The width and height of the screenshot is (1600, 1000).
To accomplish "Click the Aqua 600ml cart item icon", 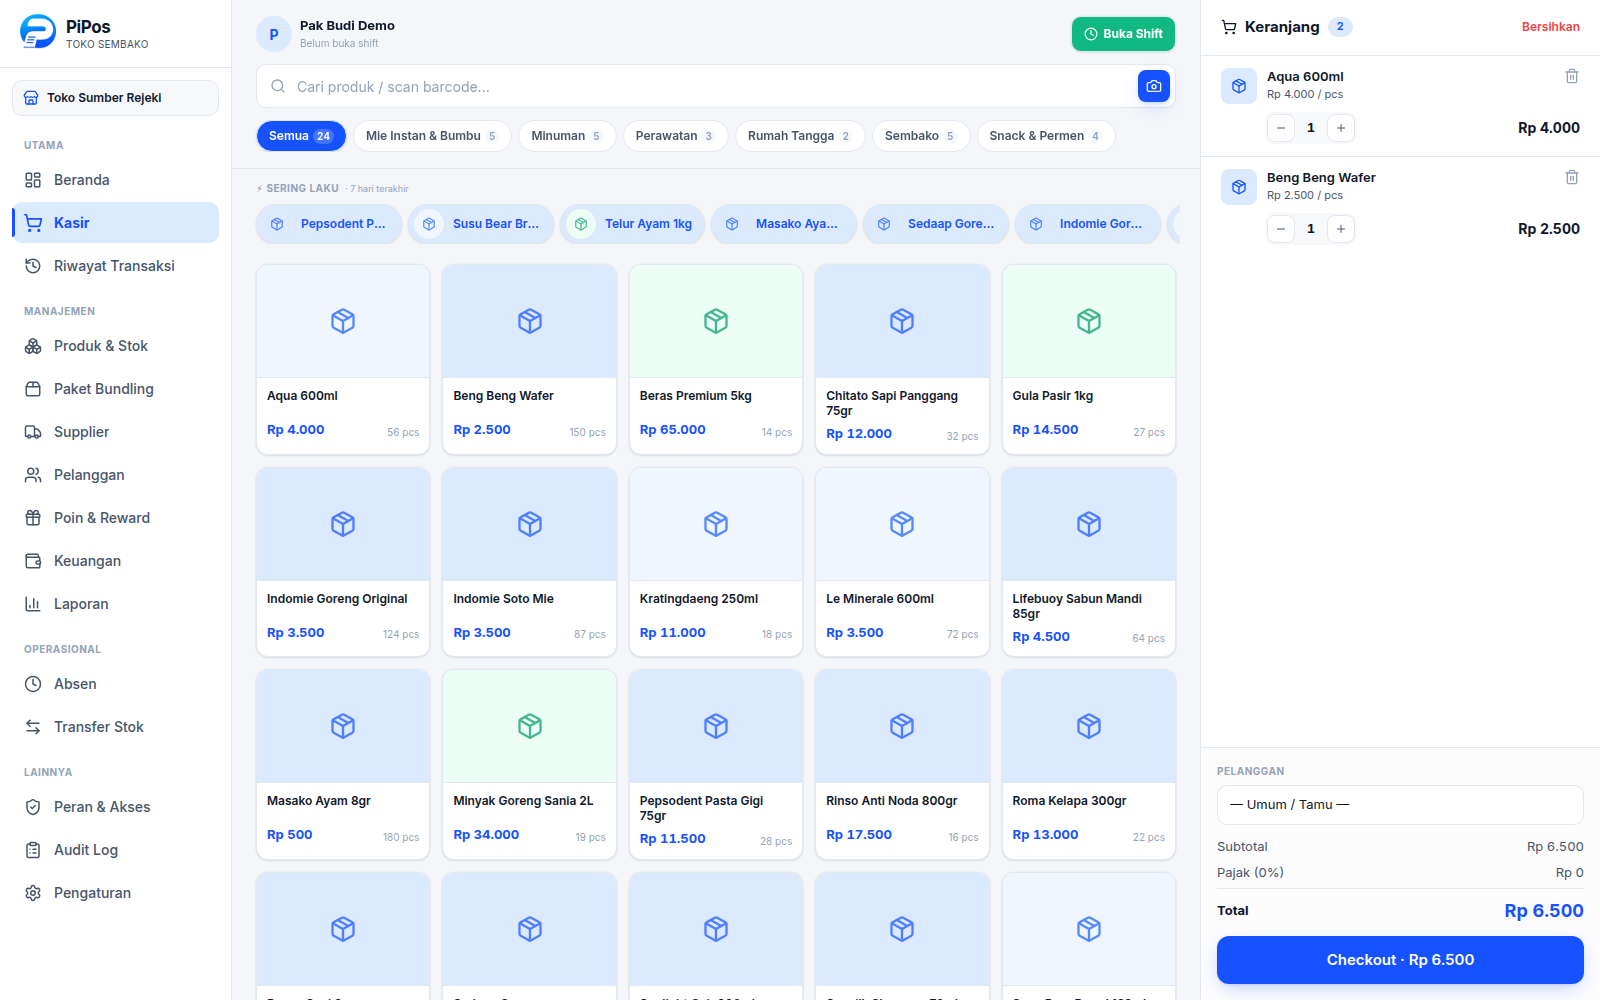I will (x=1239, y=86).
